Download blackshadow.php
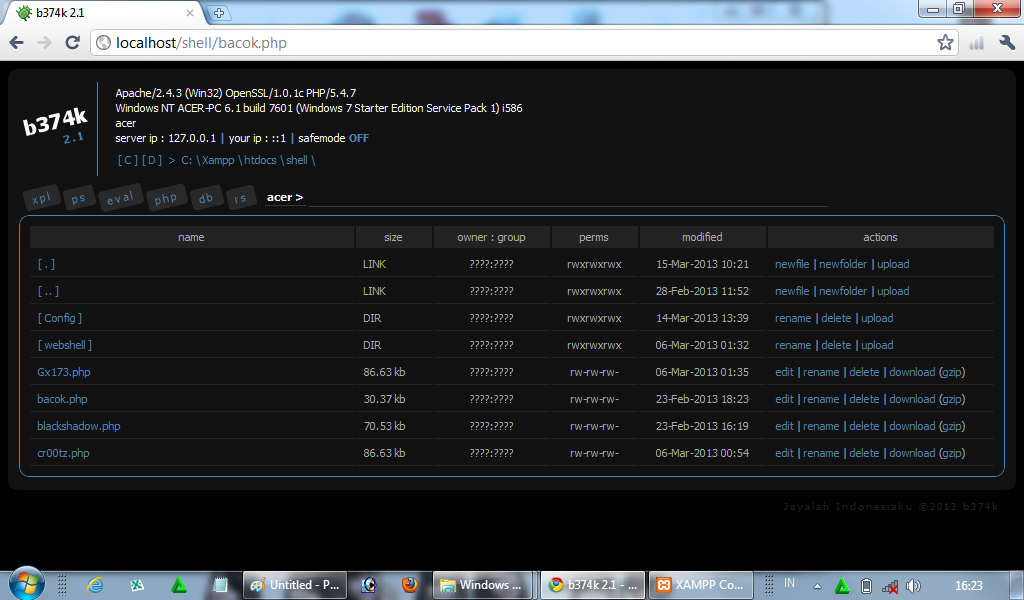The image size is (1024, 600). (911, 425)
